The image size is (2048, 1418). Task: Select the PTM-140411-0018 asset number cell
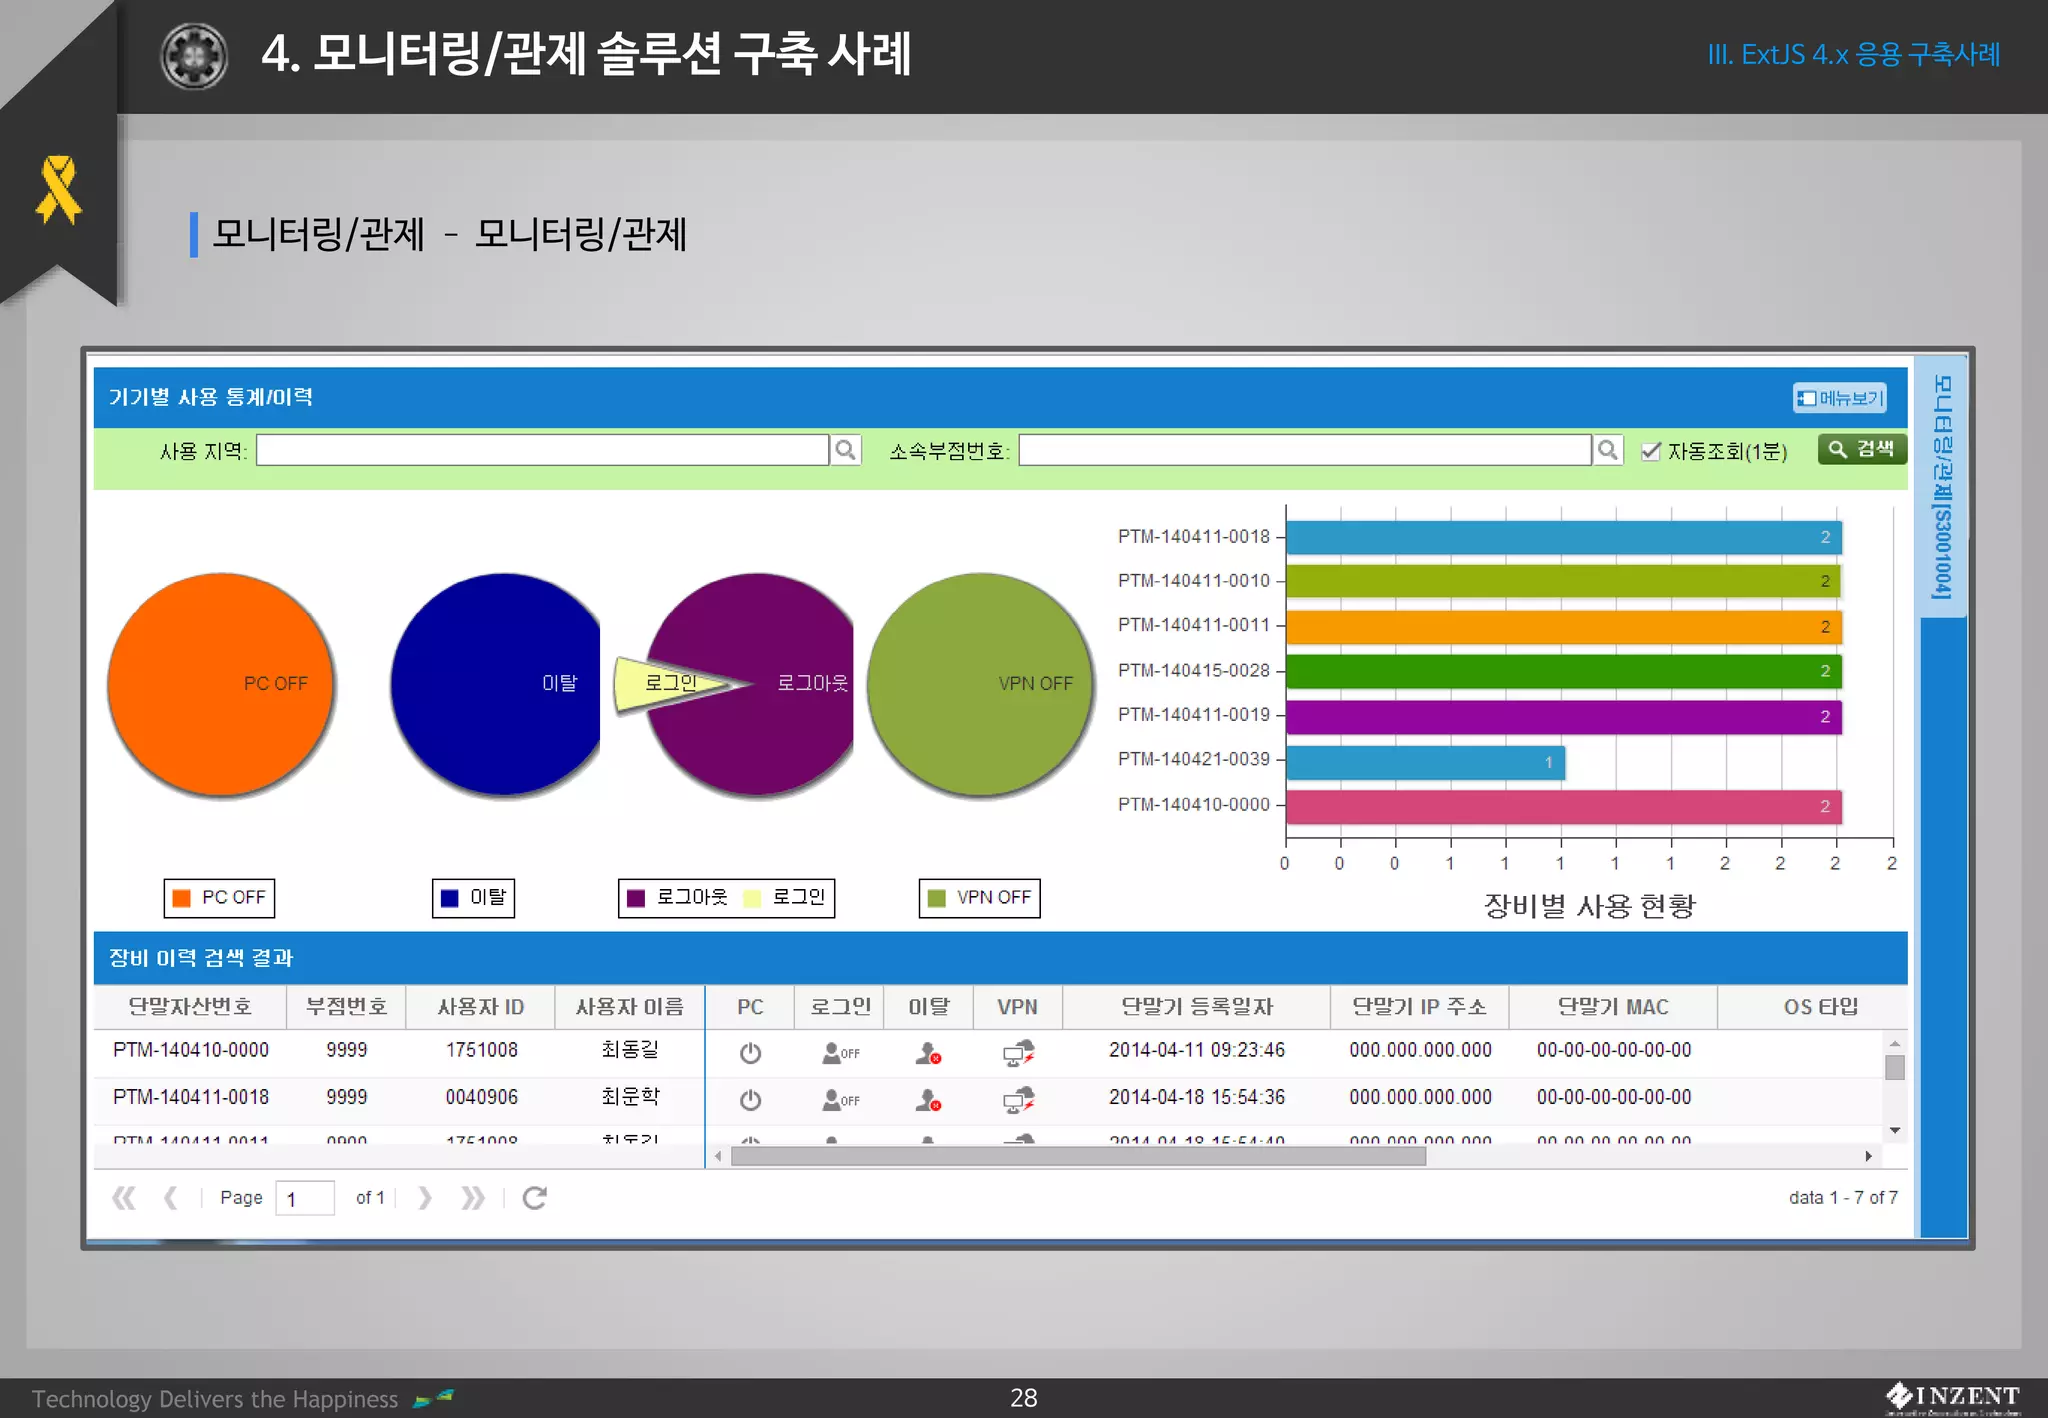(x=191, y=1097)
